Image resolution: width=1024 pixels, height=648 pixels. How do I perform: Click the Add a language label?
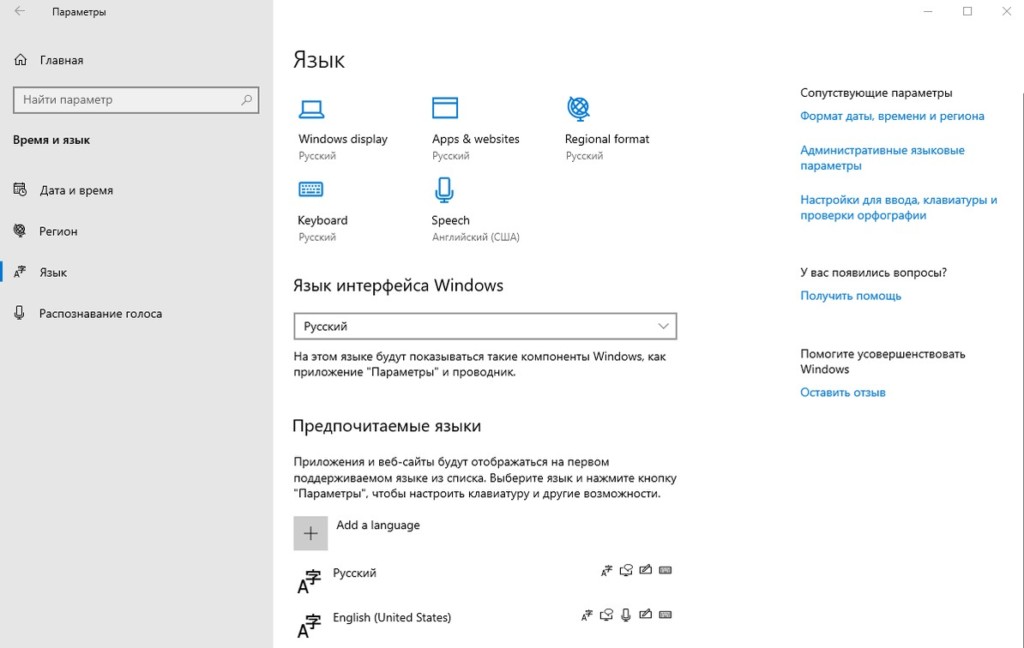[378, 525]
